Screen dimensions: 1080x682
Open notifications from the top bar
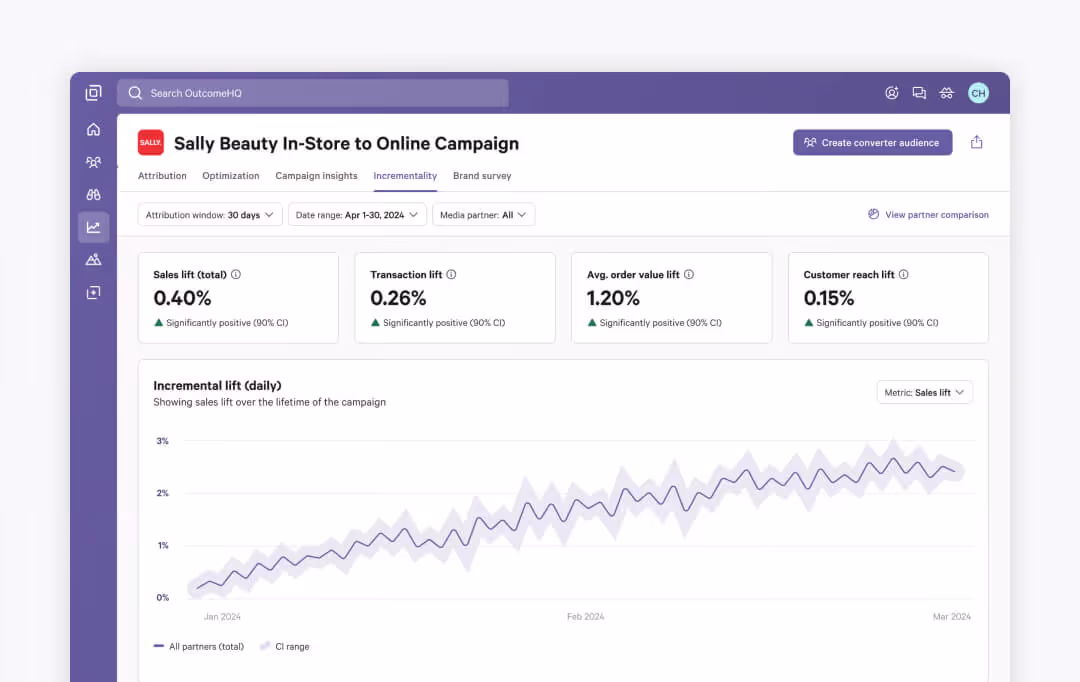(891, 92)
